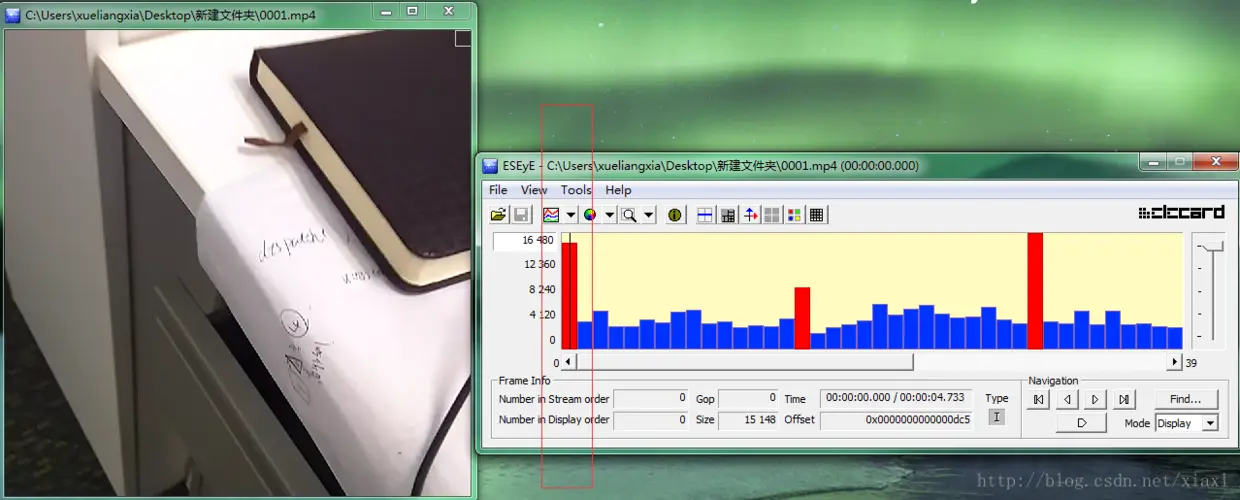1240x500 pixels.
Task: Select the magnifier zoom tool
Action: 629,215
